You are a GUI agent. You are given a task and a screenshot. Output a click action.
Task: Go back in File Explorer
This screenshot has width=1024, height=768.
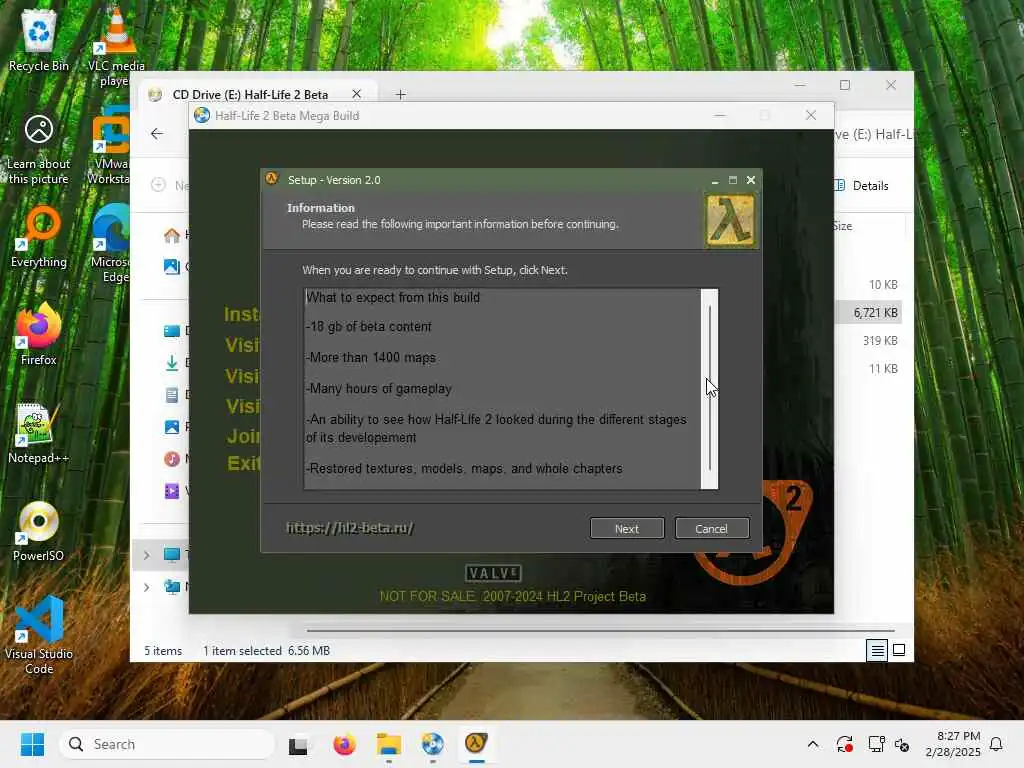[157, 134]
